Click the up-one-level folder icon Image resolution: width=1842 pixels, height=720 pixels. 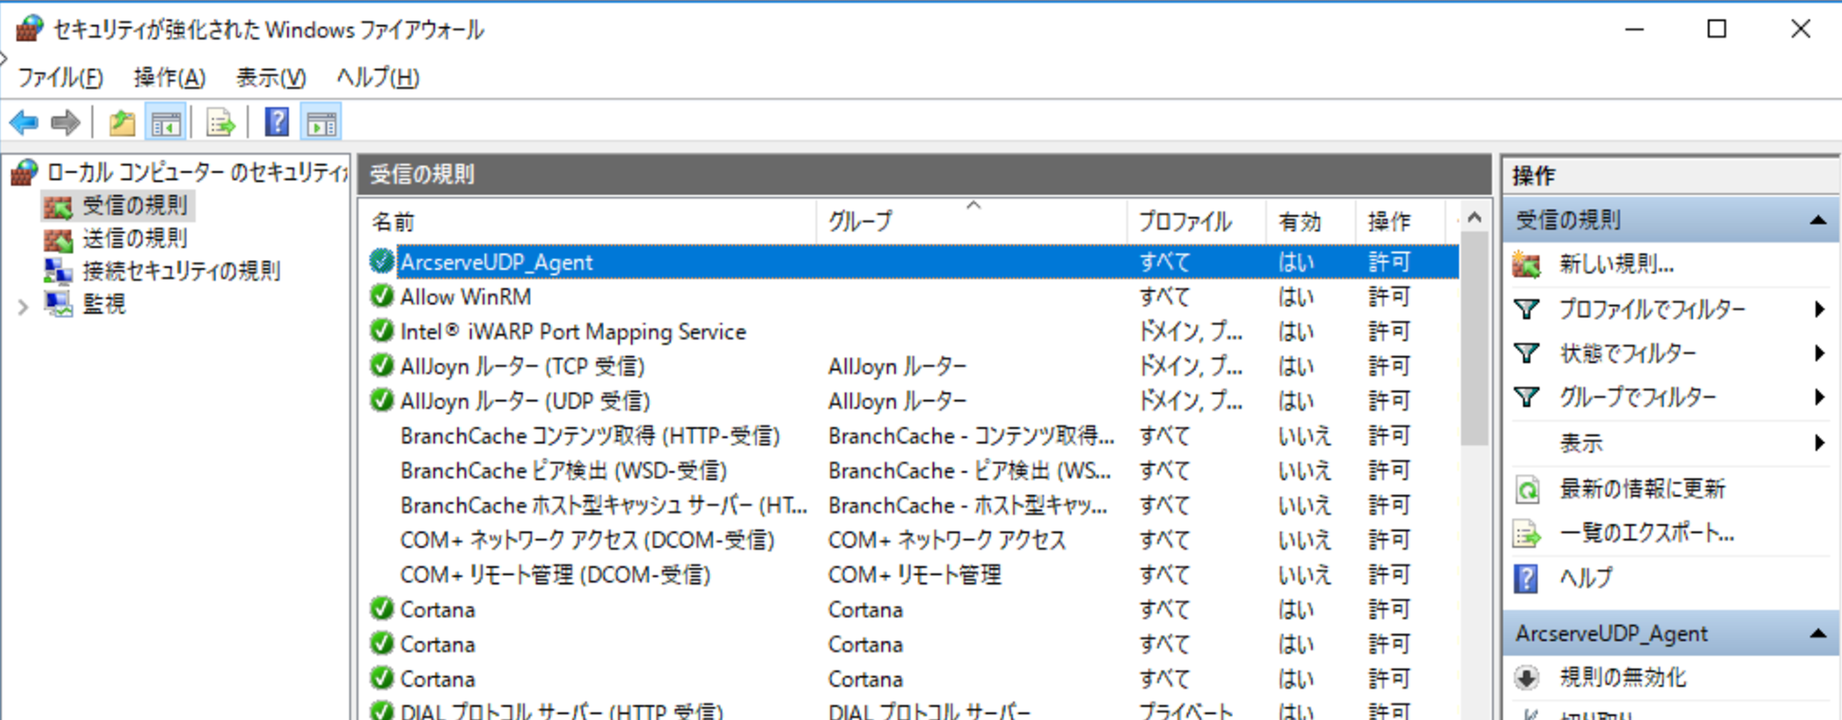coord(122,123)
